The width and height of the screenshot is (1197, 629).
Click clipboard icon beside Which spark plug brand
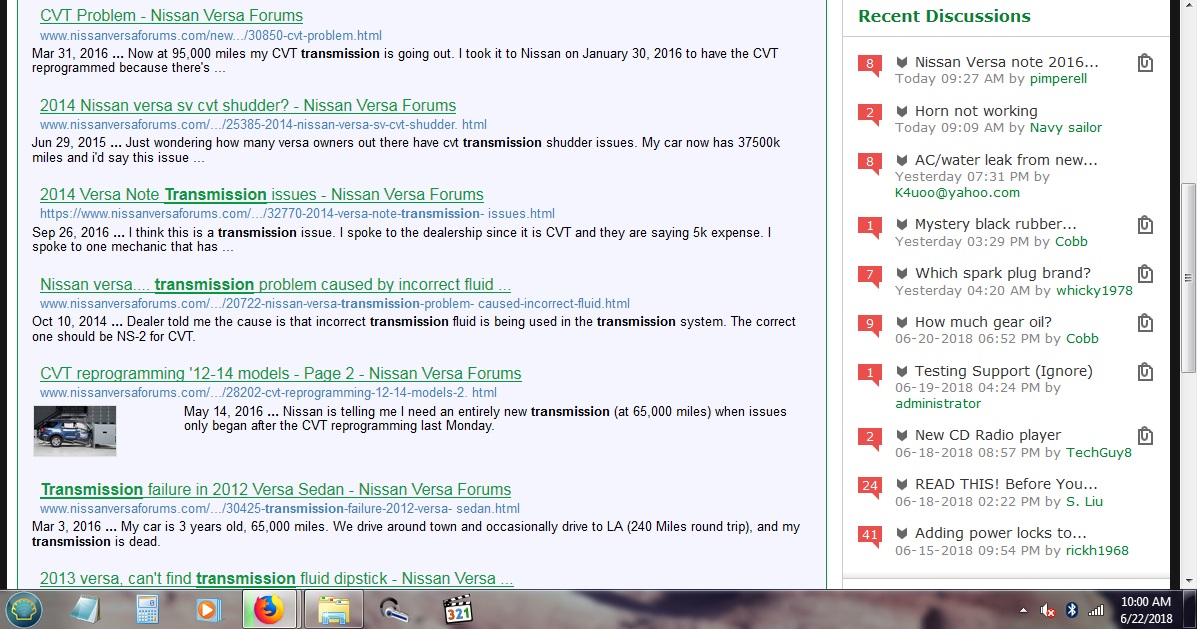point(1144,273)
